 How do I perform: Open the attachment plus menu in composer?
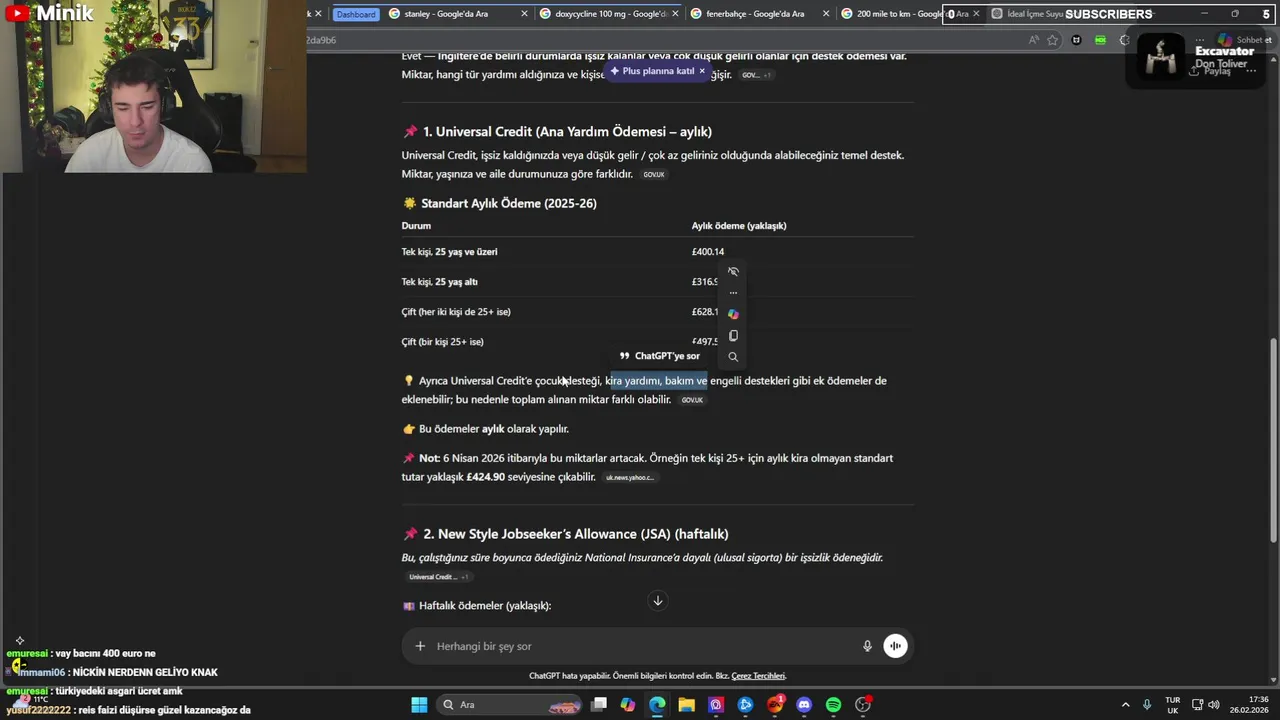pyautogui.click(x=420, y=646)
